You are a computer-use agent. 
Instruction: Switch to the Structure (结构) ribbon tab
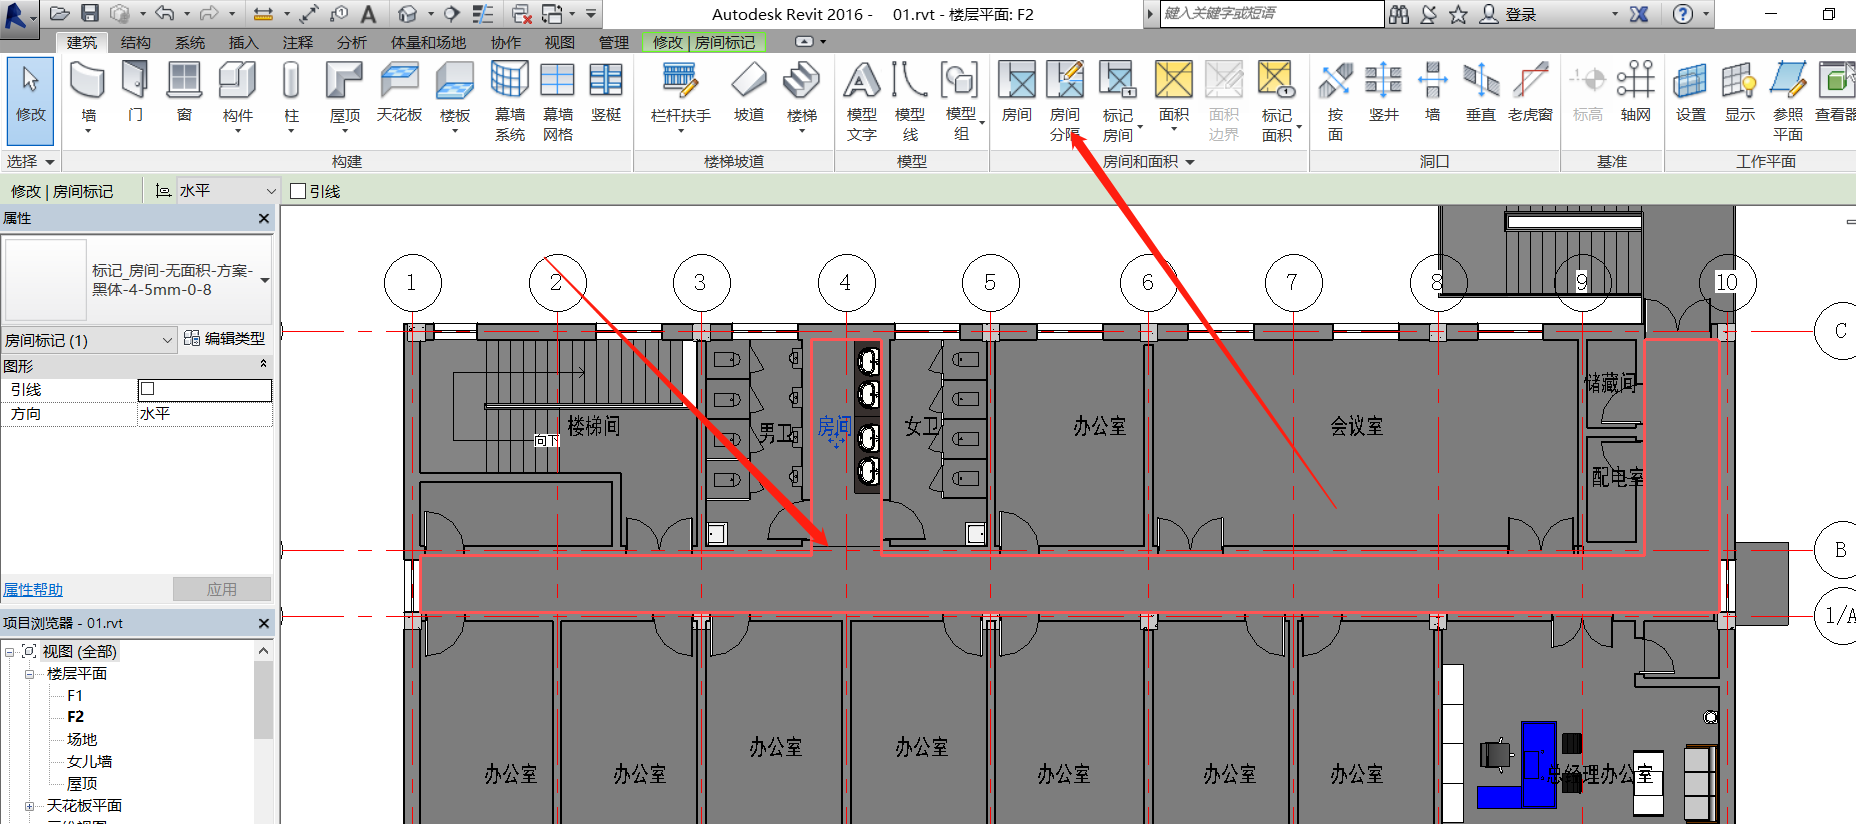click(135, 42)
